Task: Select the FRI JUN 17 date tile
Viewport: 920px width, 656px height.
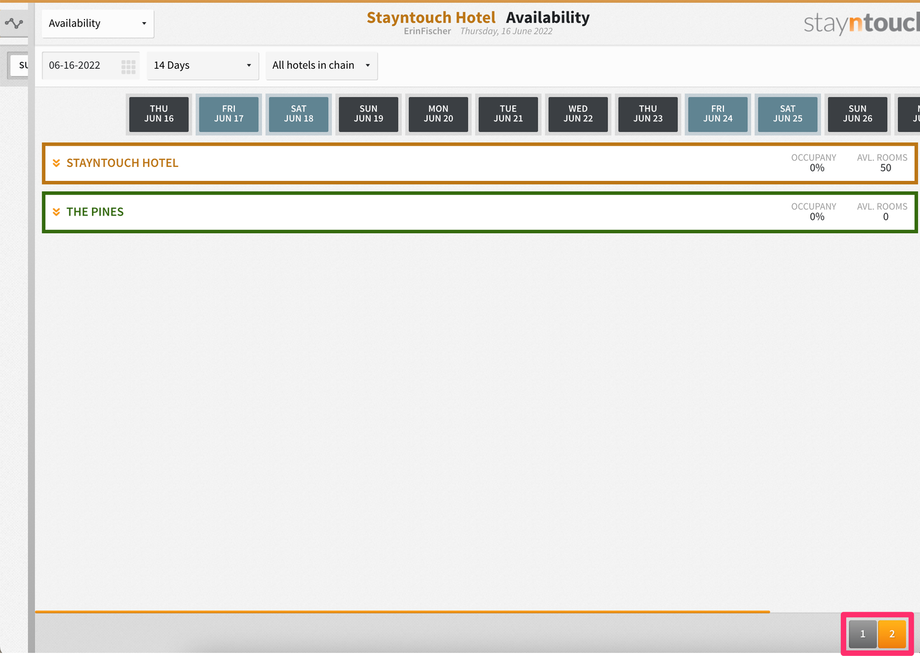Action: (x=229, y=114)
